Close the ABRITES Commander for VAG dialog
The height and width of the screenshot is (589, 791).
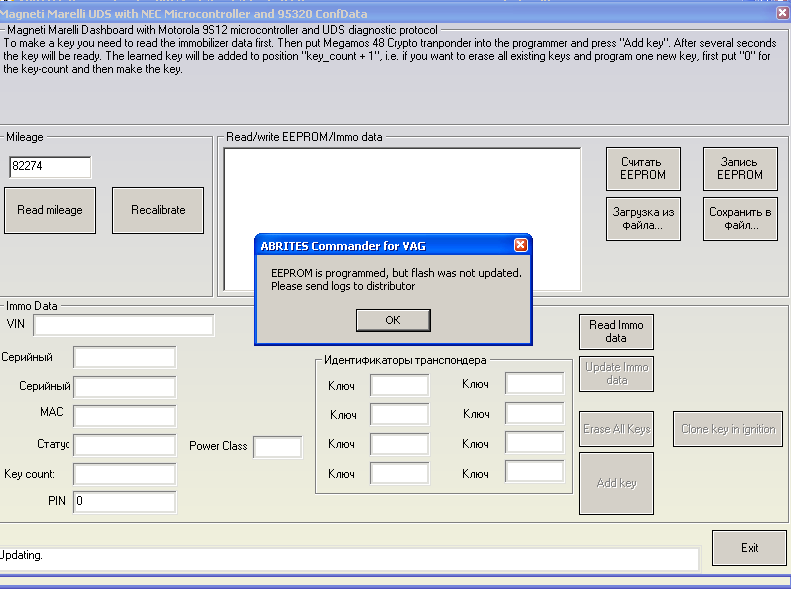click(x=521, y=245)
